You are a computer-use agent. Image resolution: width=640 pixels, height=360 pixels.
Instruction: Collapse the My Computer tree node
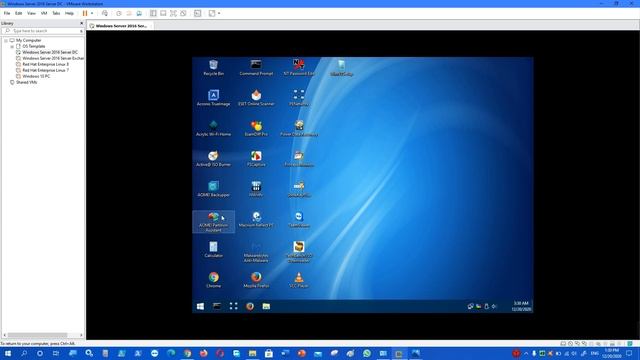6,40
